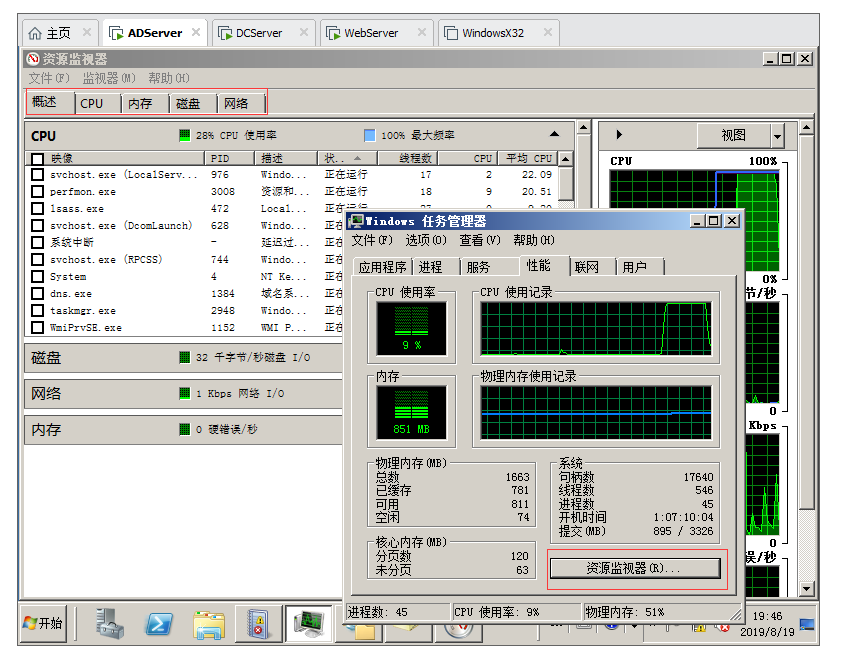Click the home icon on 主页 tab
This screenshot has width=853, height=665.
[35, 33]
